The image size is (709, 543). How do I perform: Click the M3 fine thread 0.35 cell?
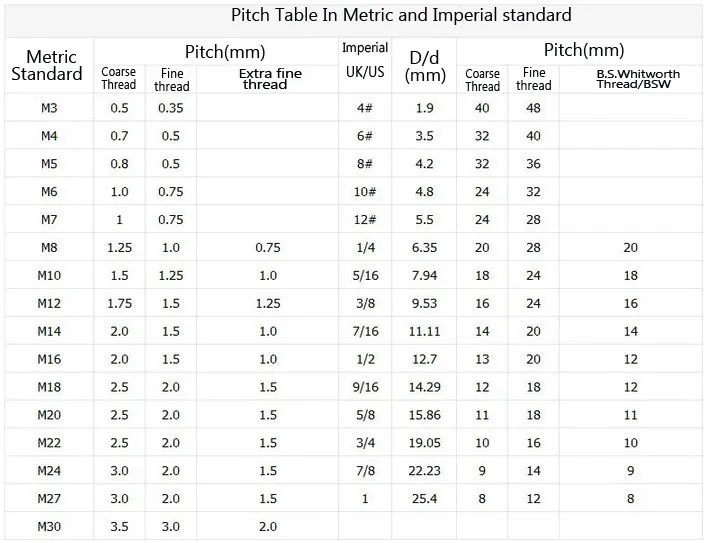click(x=170, y=108)
